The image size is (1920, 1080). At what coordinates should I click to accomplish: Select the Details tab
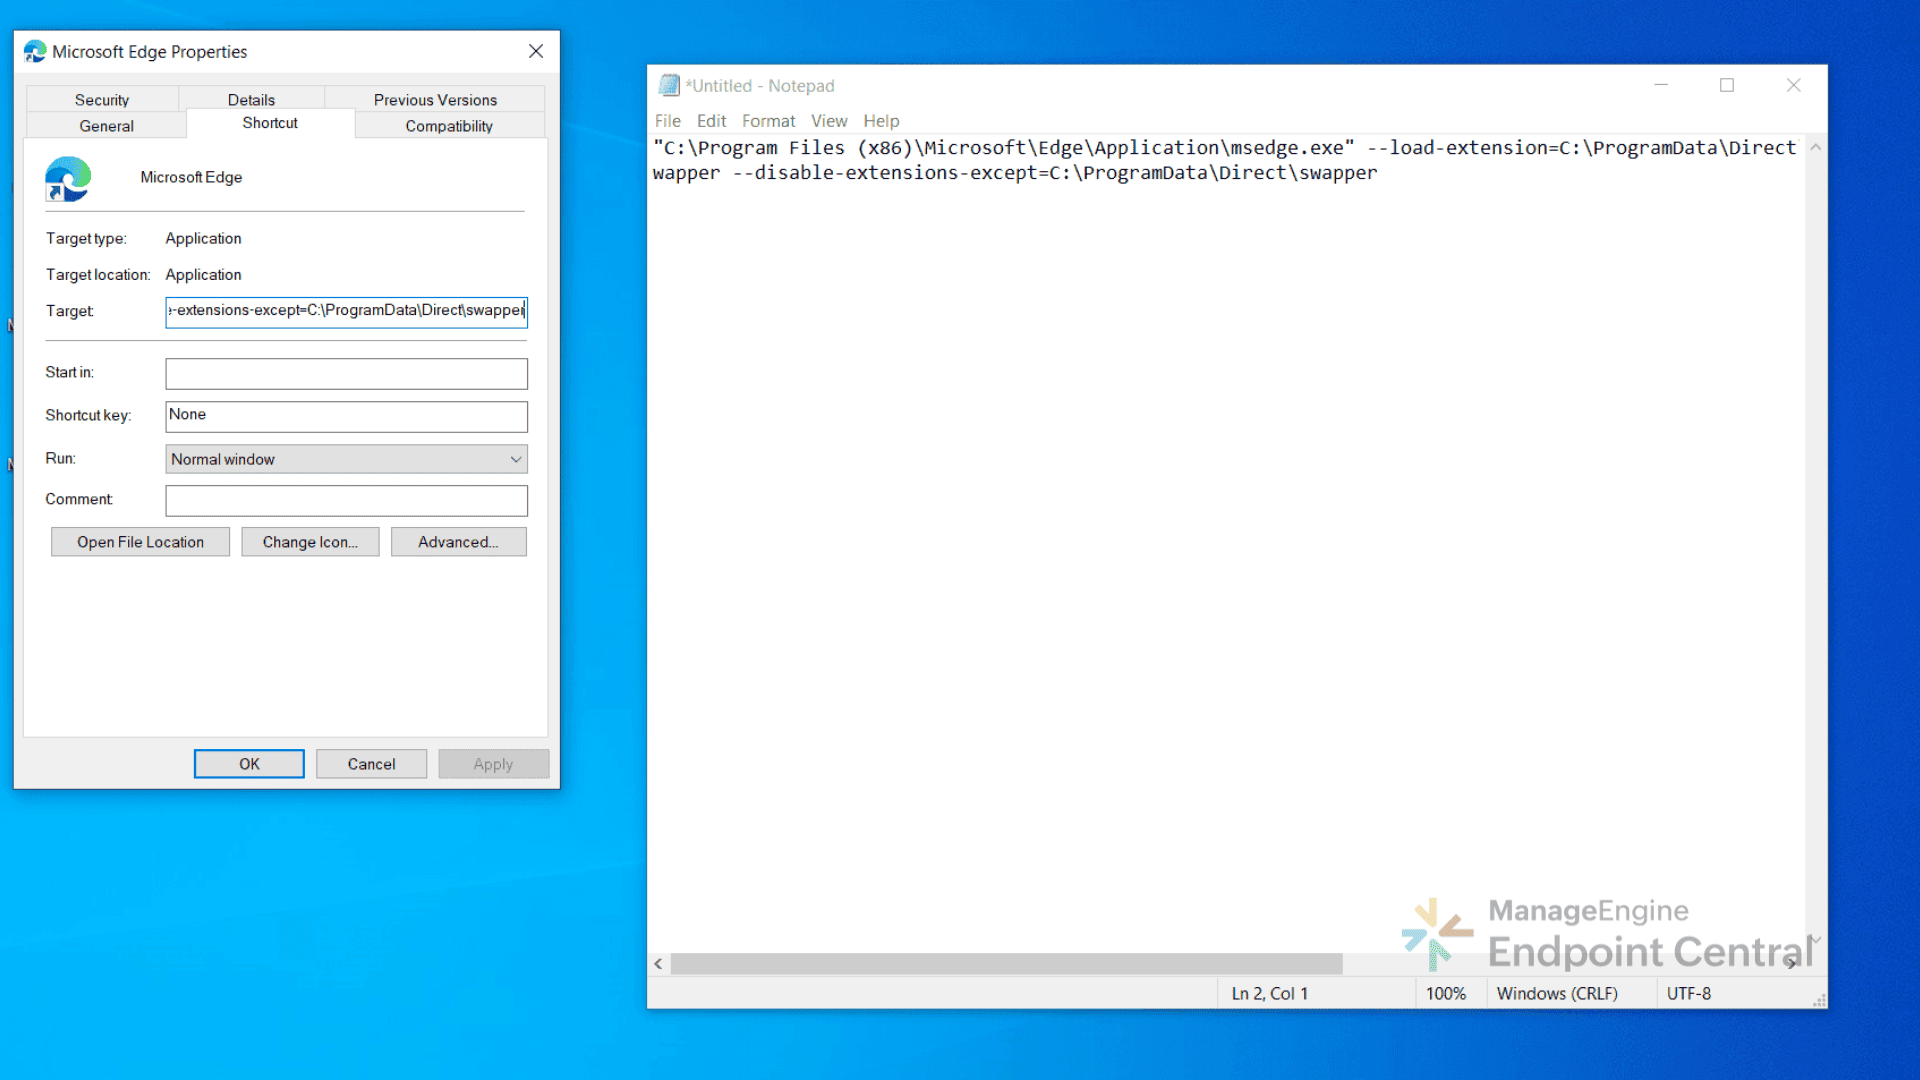(251, 100)
